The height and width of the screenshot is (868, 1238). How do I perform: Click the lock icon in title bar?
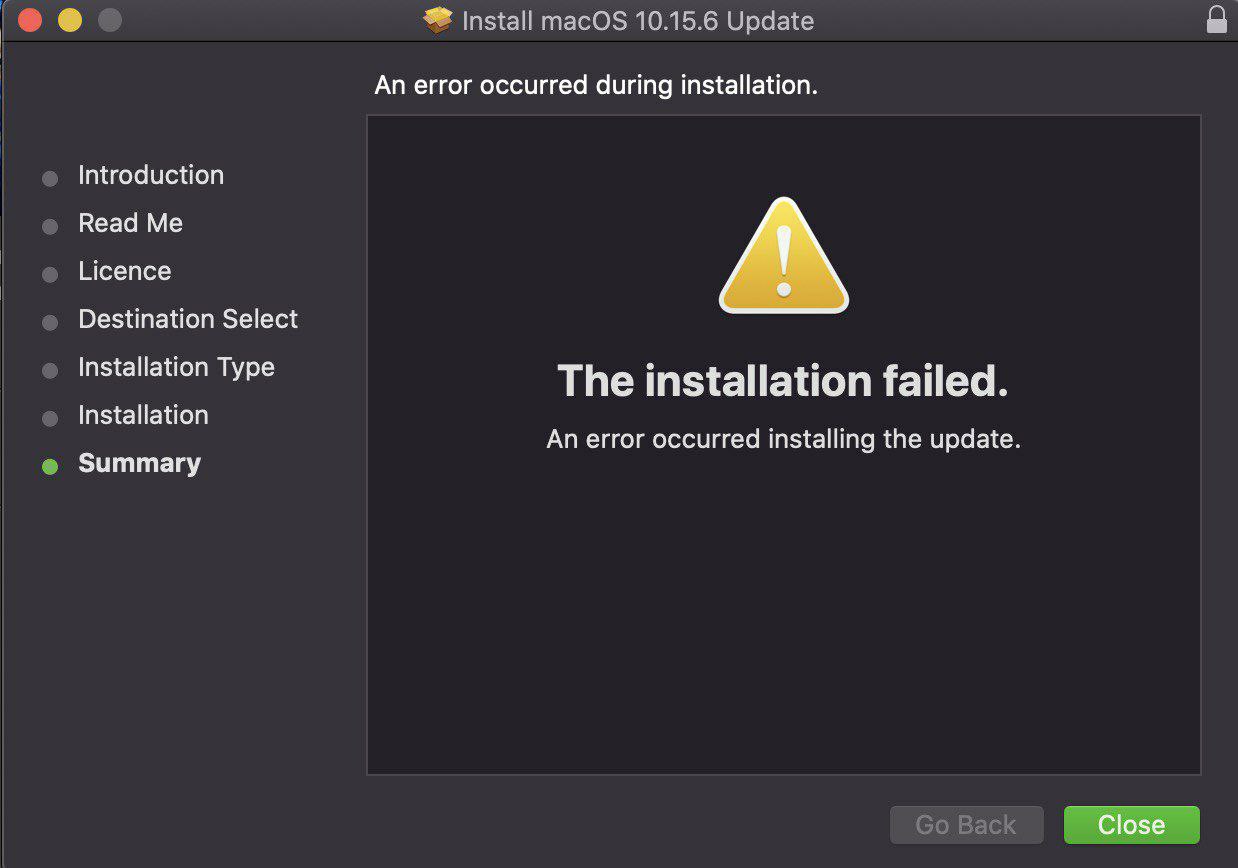pos(1216,19)
